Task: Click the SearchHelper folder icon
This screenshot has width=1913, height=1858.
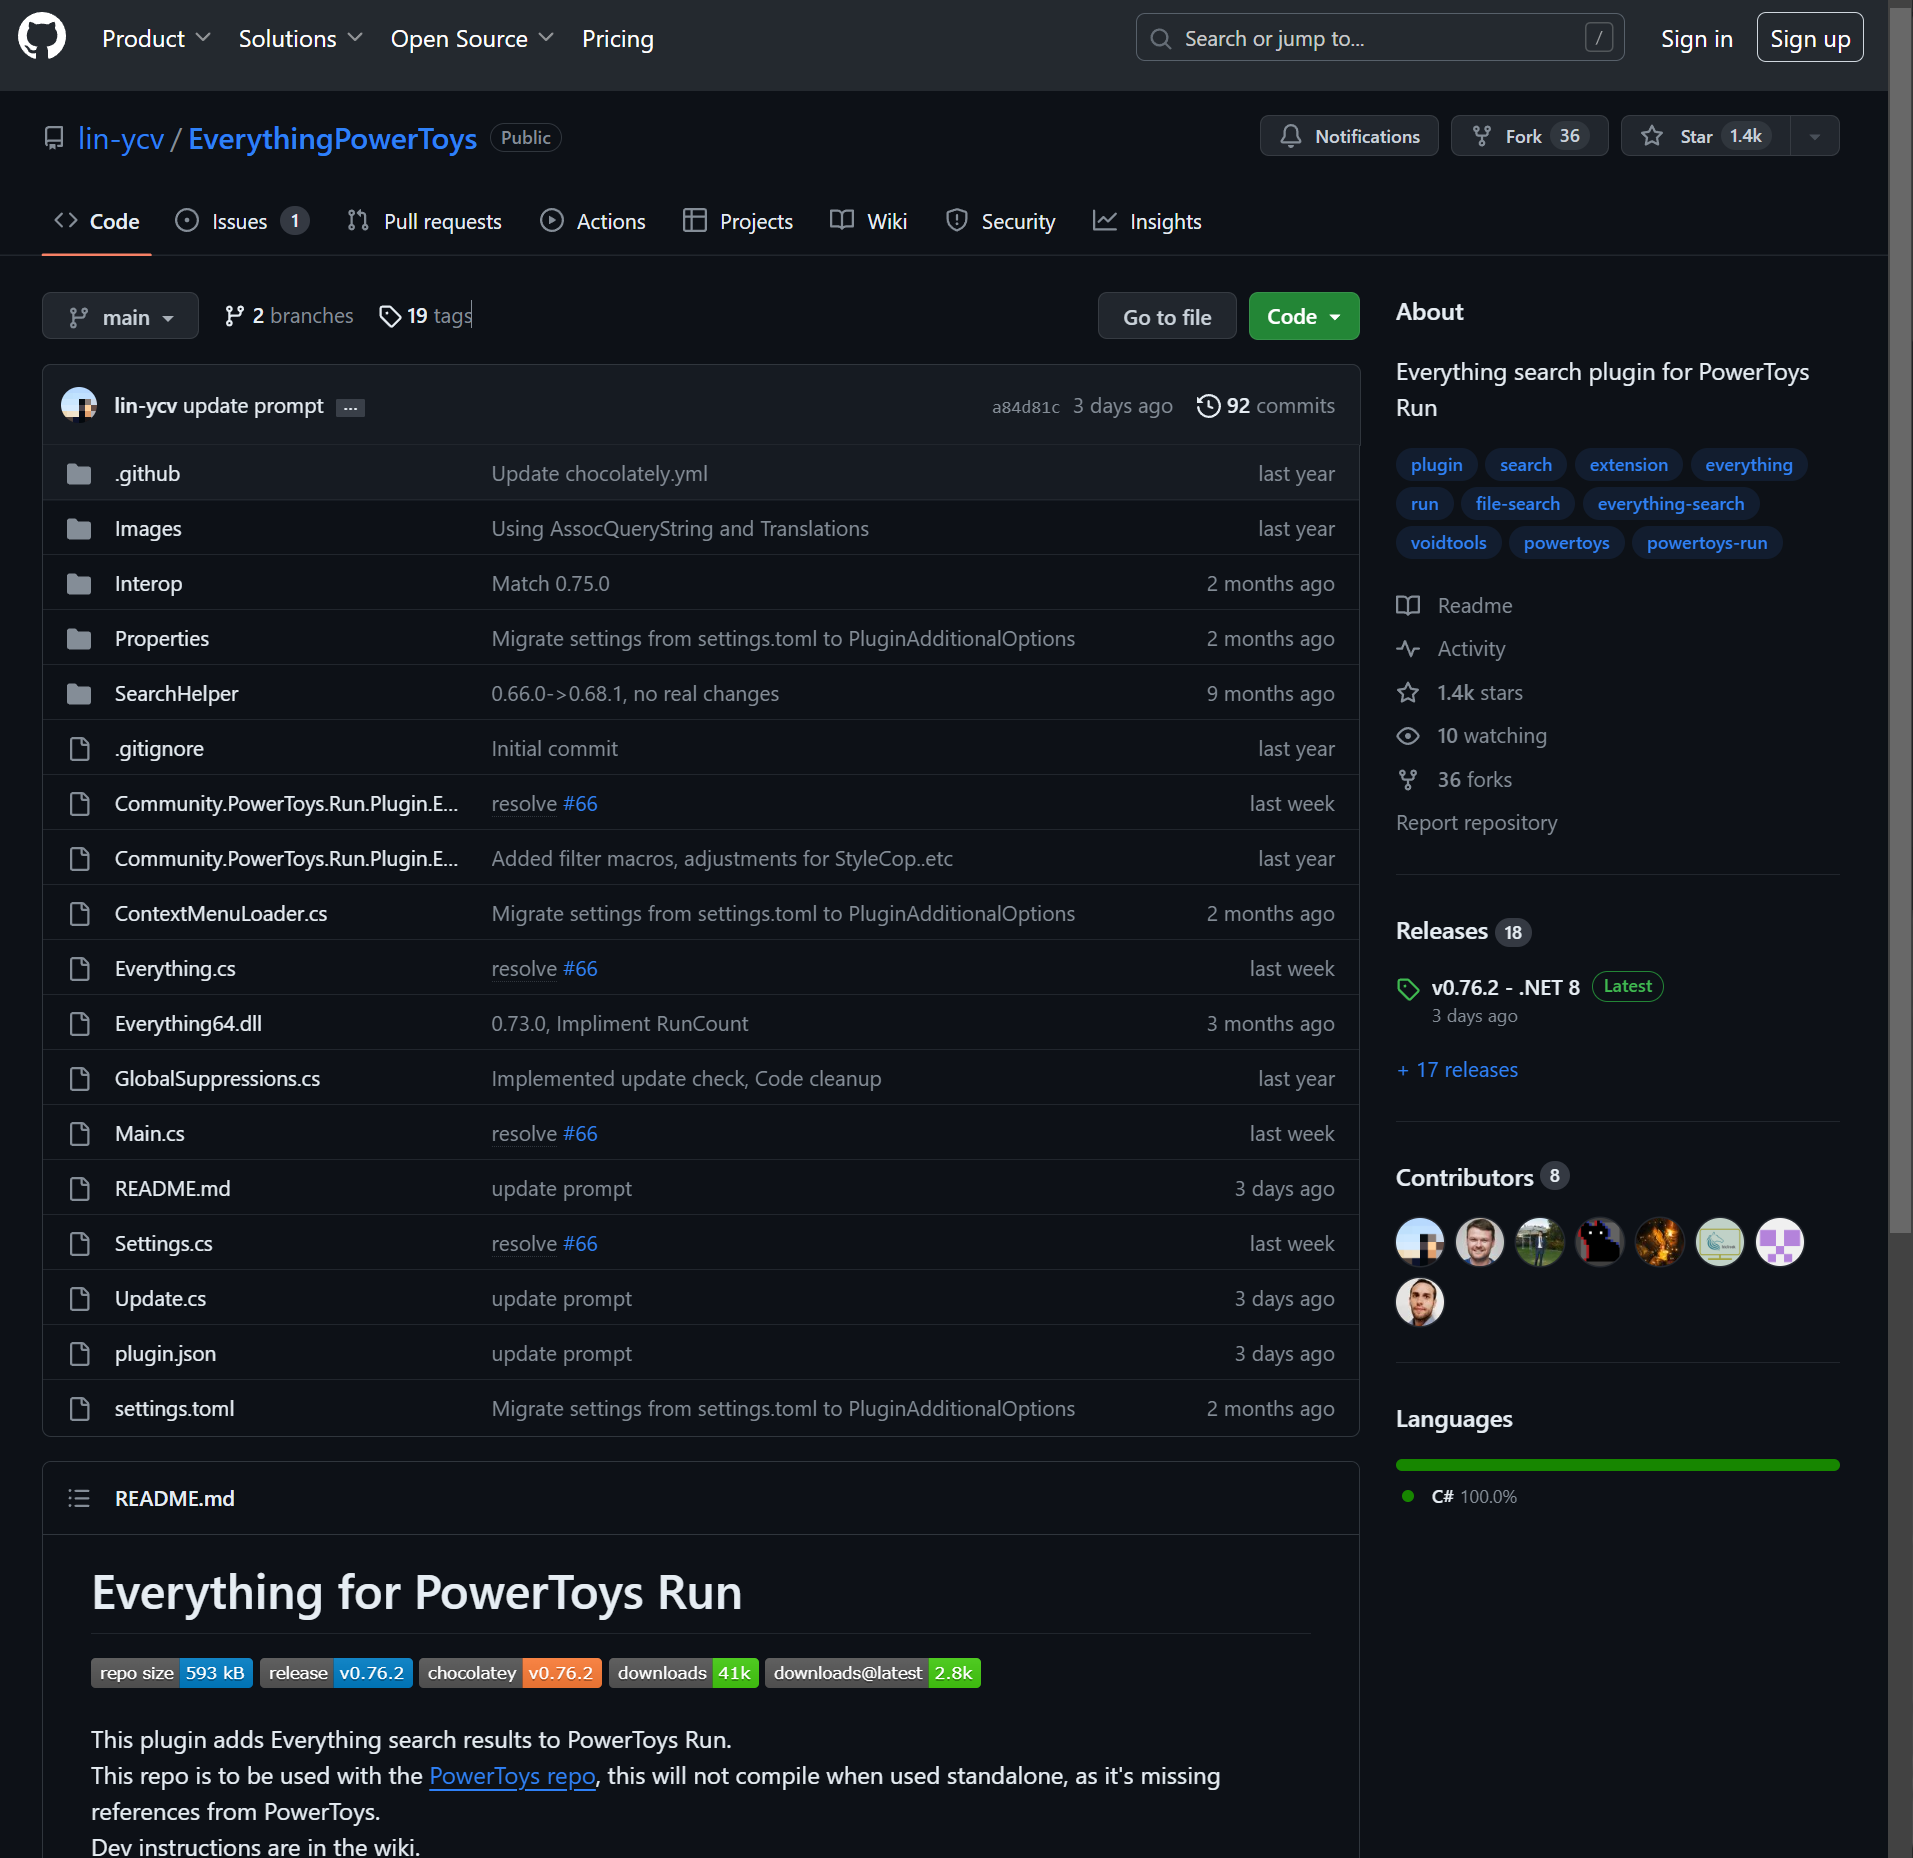Action: coord(79,693)
